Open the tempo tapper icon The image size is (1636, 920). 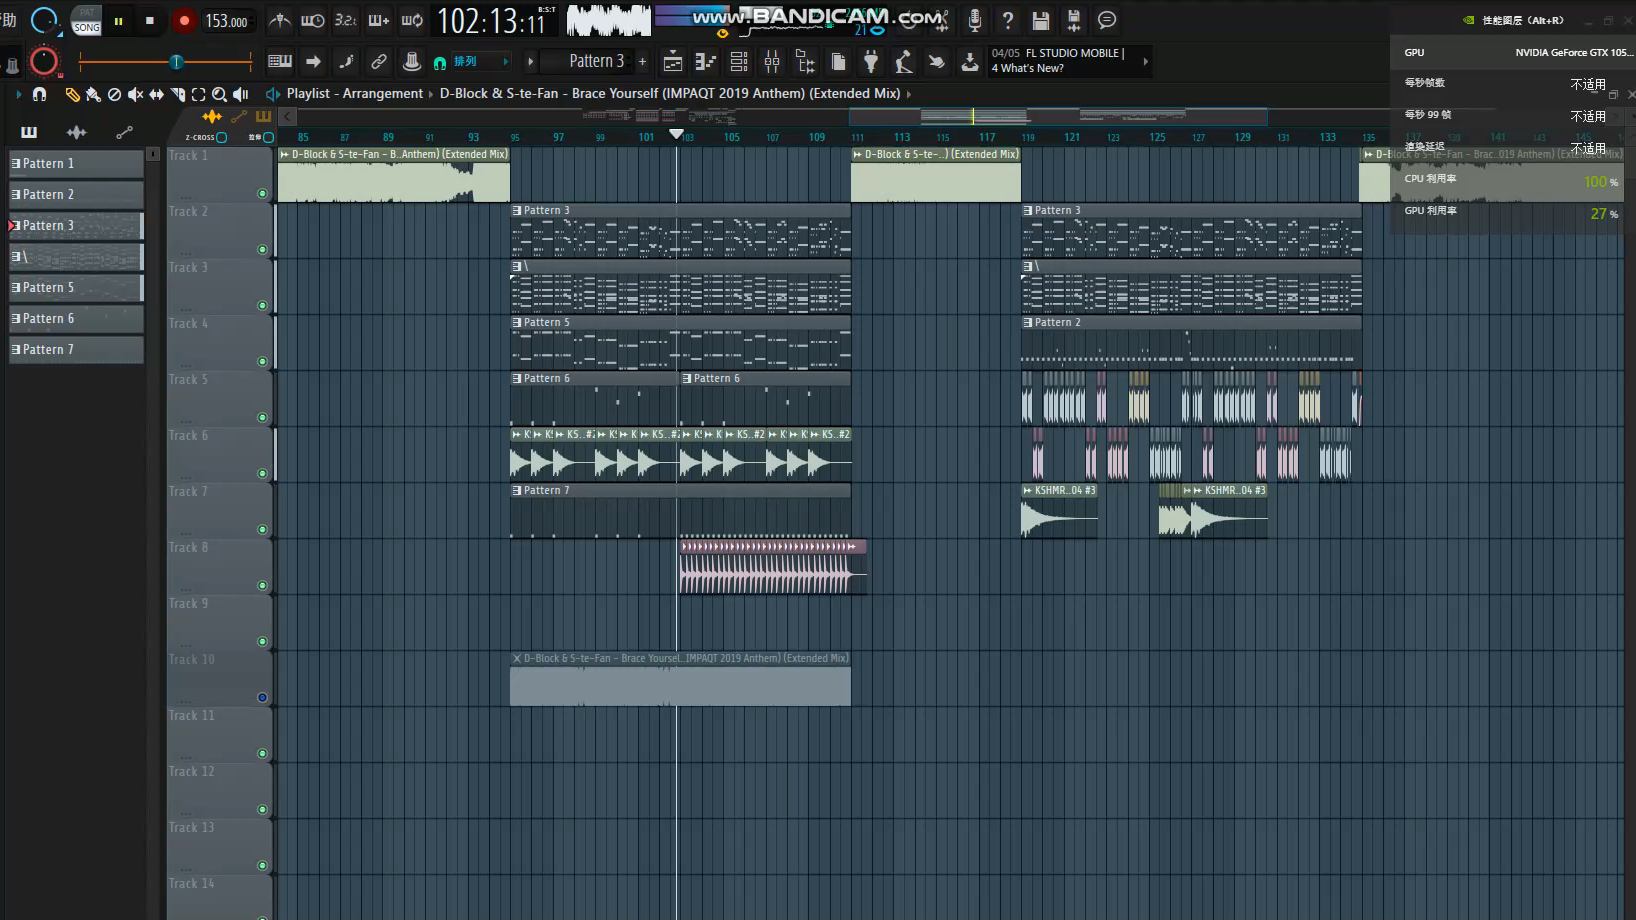point(904,62)
